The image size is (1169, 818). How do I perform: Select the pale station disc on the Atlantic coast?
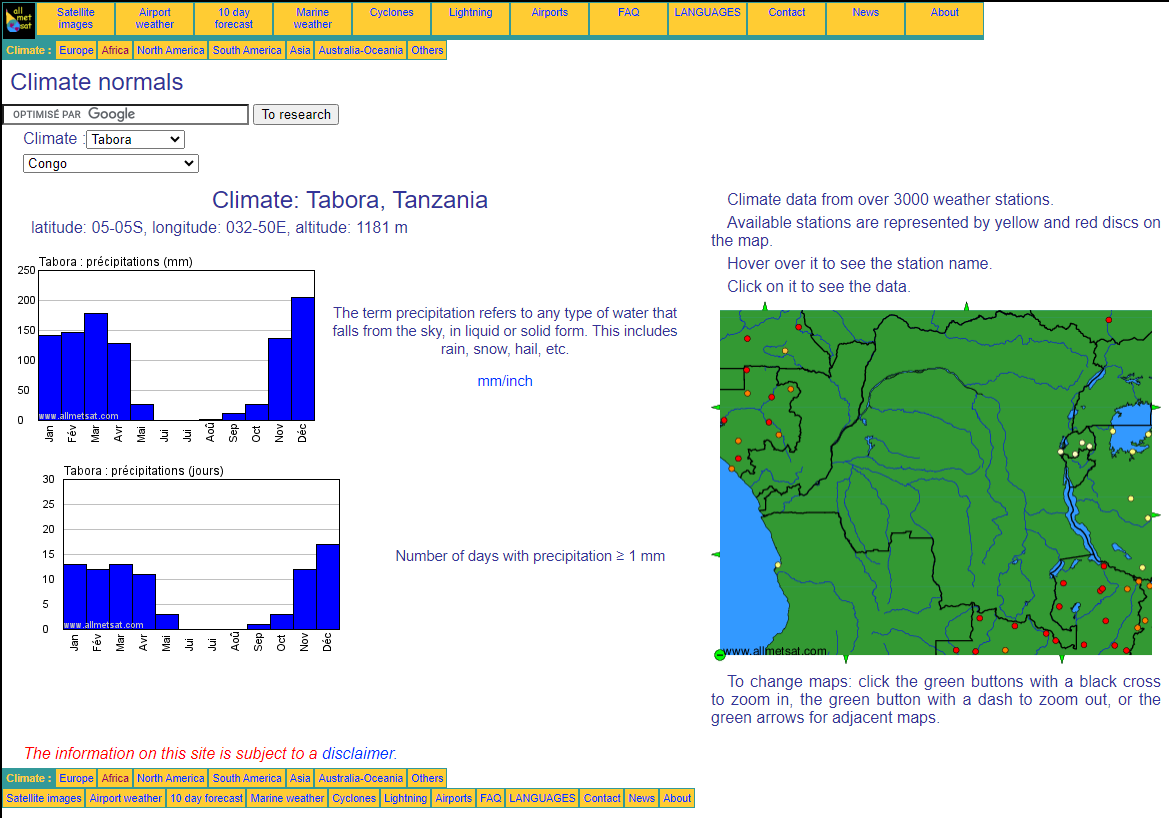[x=778, y=565]
